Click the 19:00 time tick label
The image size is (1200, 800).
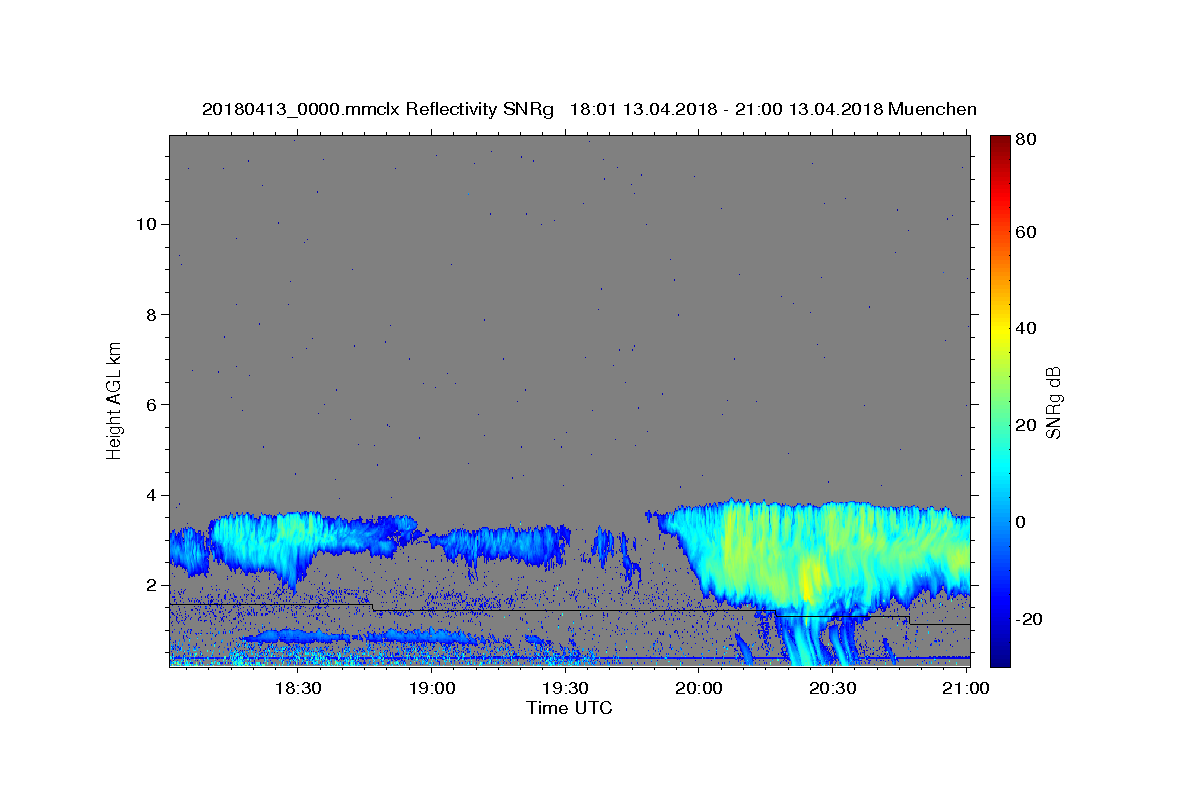click(x=431, y=688)
